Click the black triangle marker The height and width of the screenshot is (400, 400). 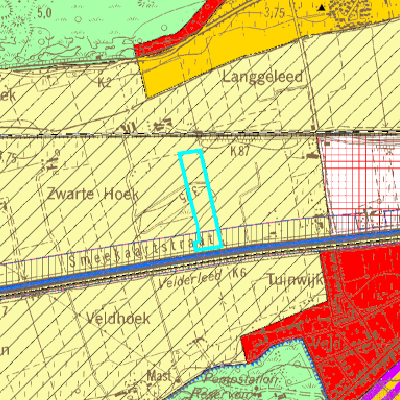click(x=321, y=7)
